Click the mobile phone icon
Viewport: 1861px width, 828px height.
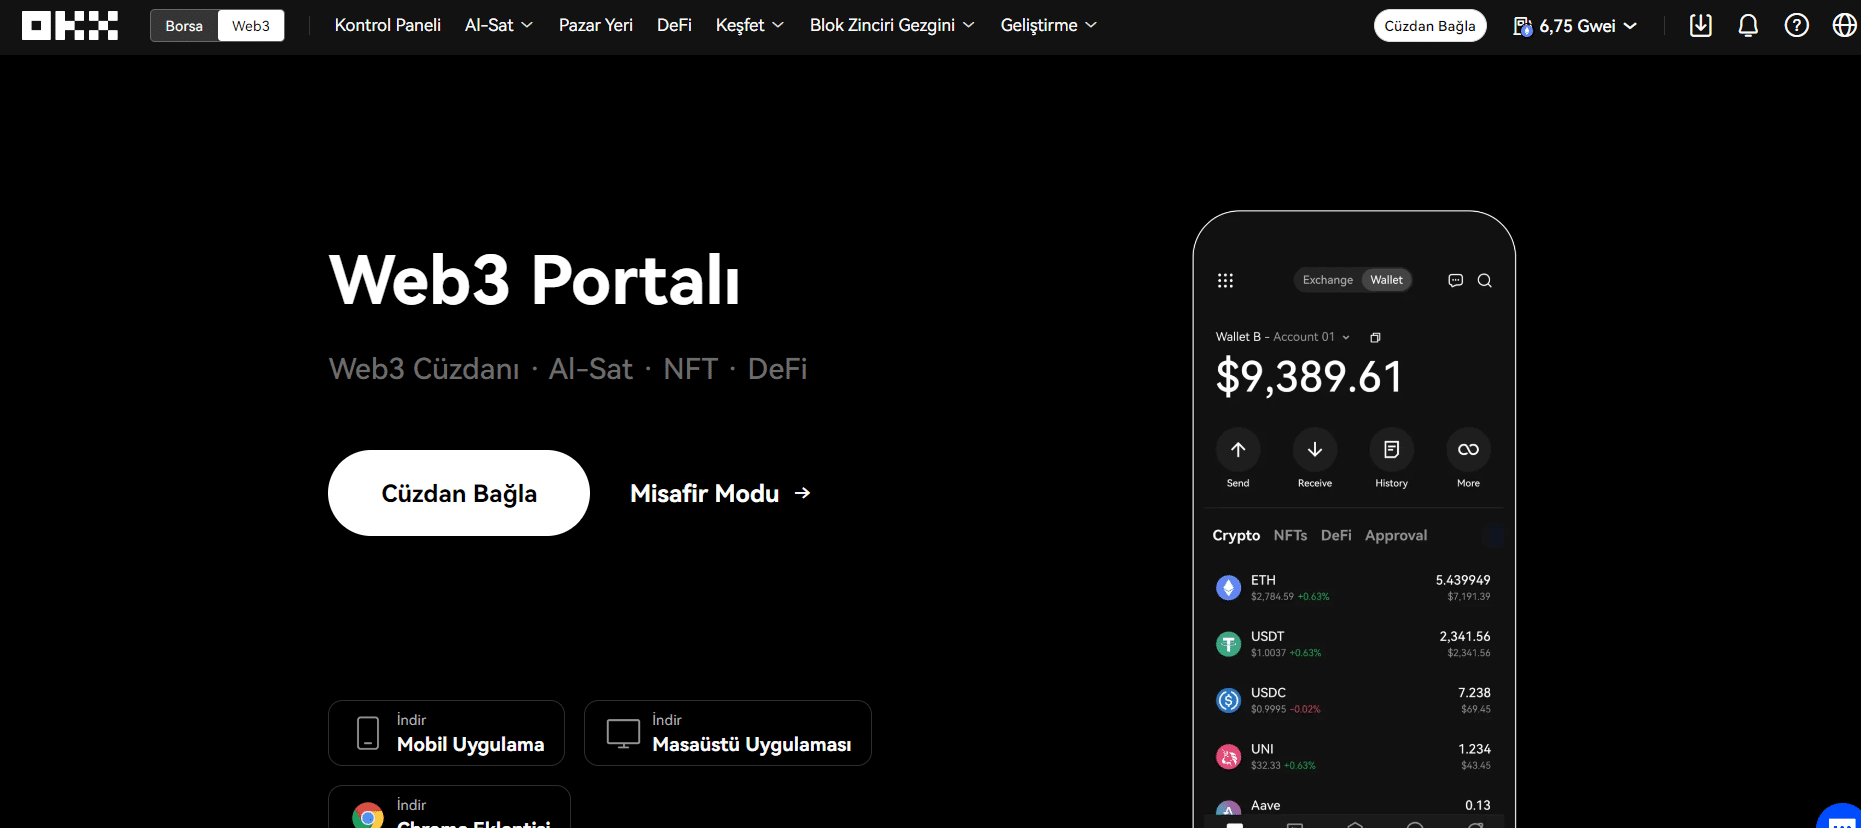[x=368, y=733]
